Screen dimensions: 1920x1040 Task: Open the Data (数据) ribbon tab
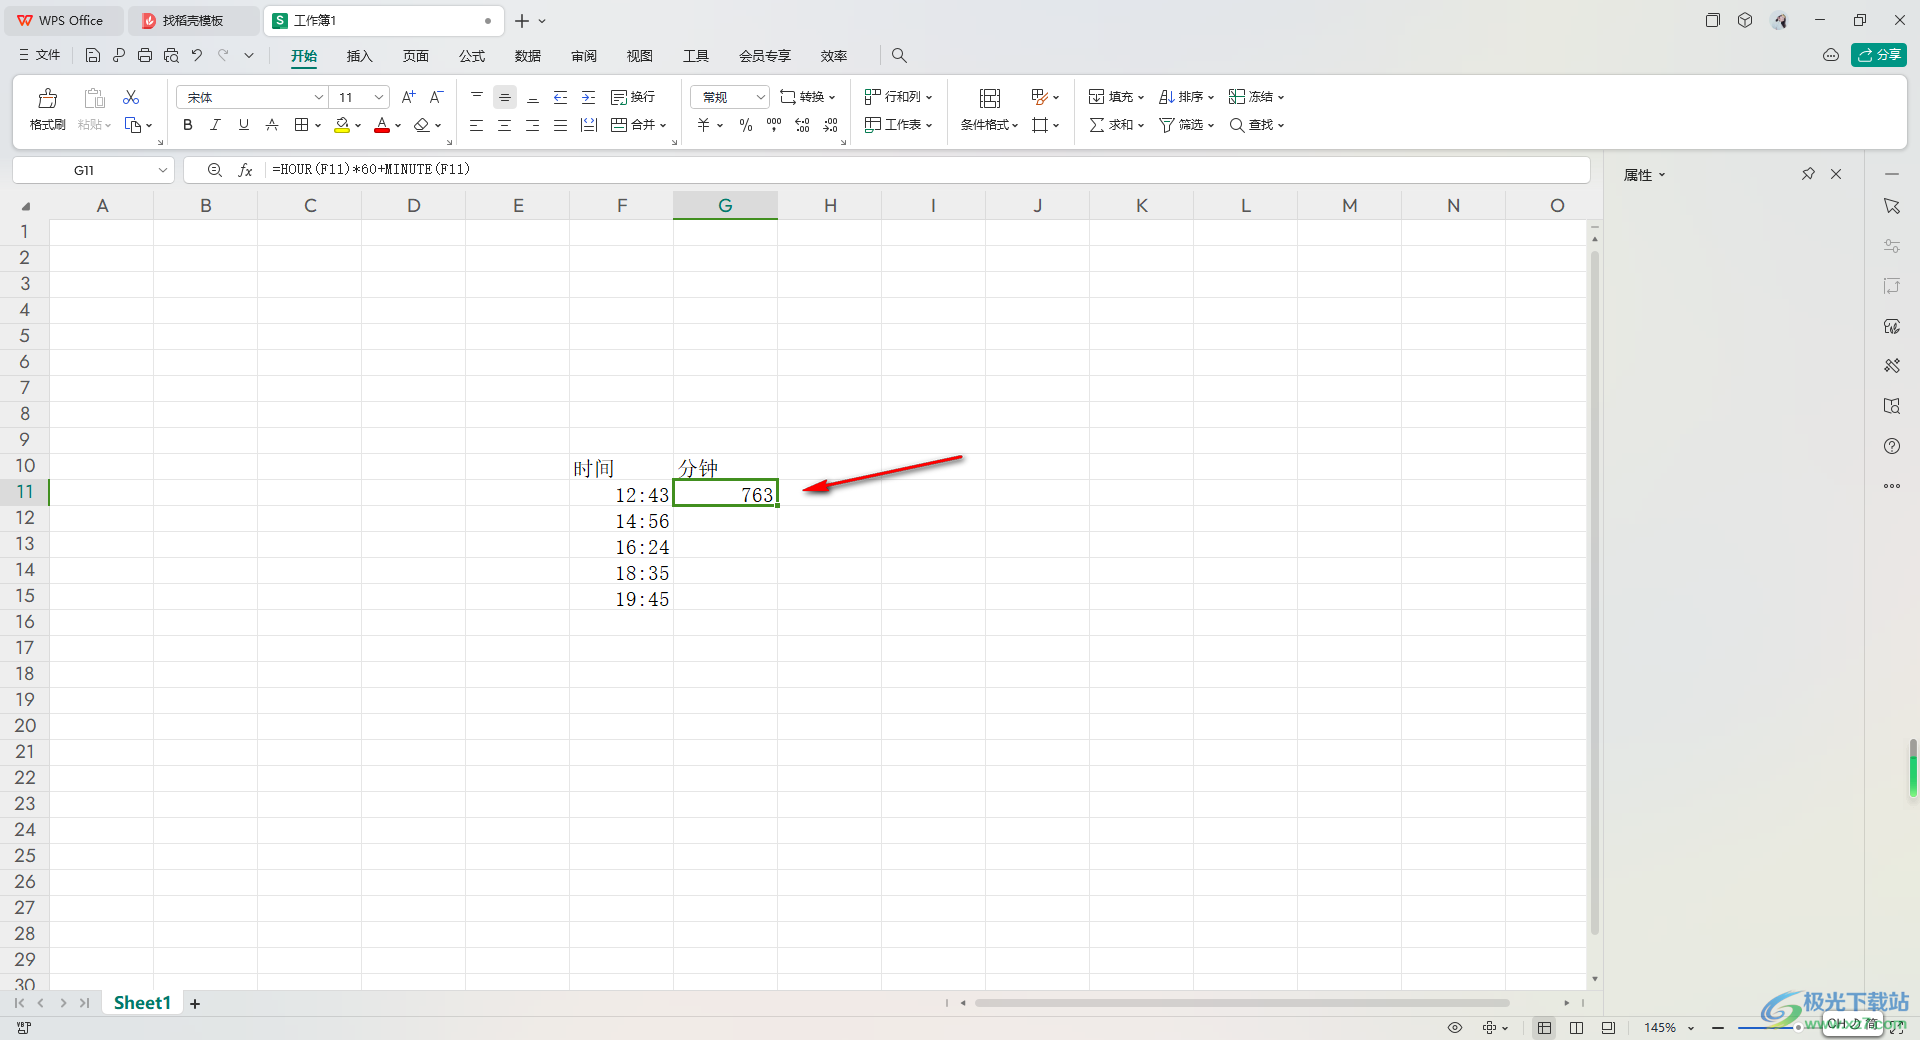coord(527,56)
